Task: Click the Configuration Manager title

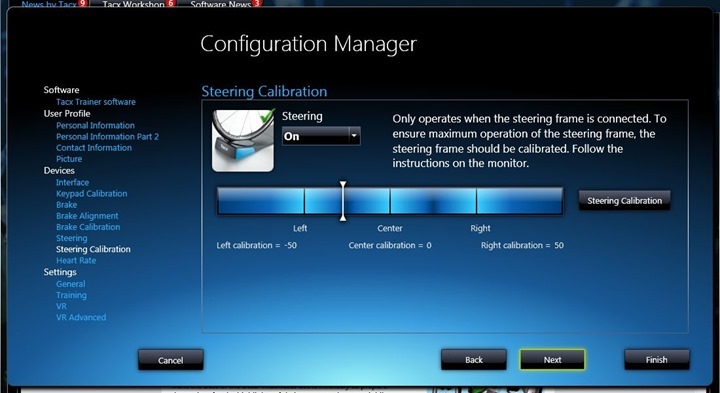Action: tap(309, 45)
